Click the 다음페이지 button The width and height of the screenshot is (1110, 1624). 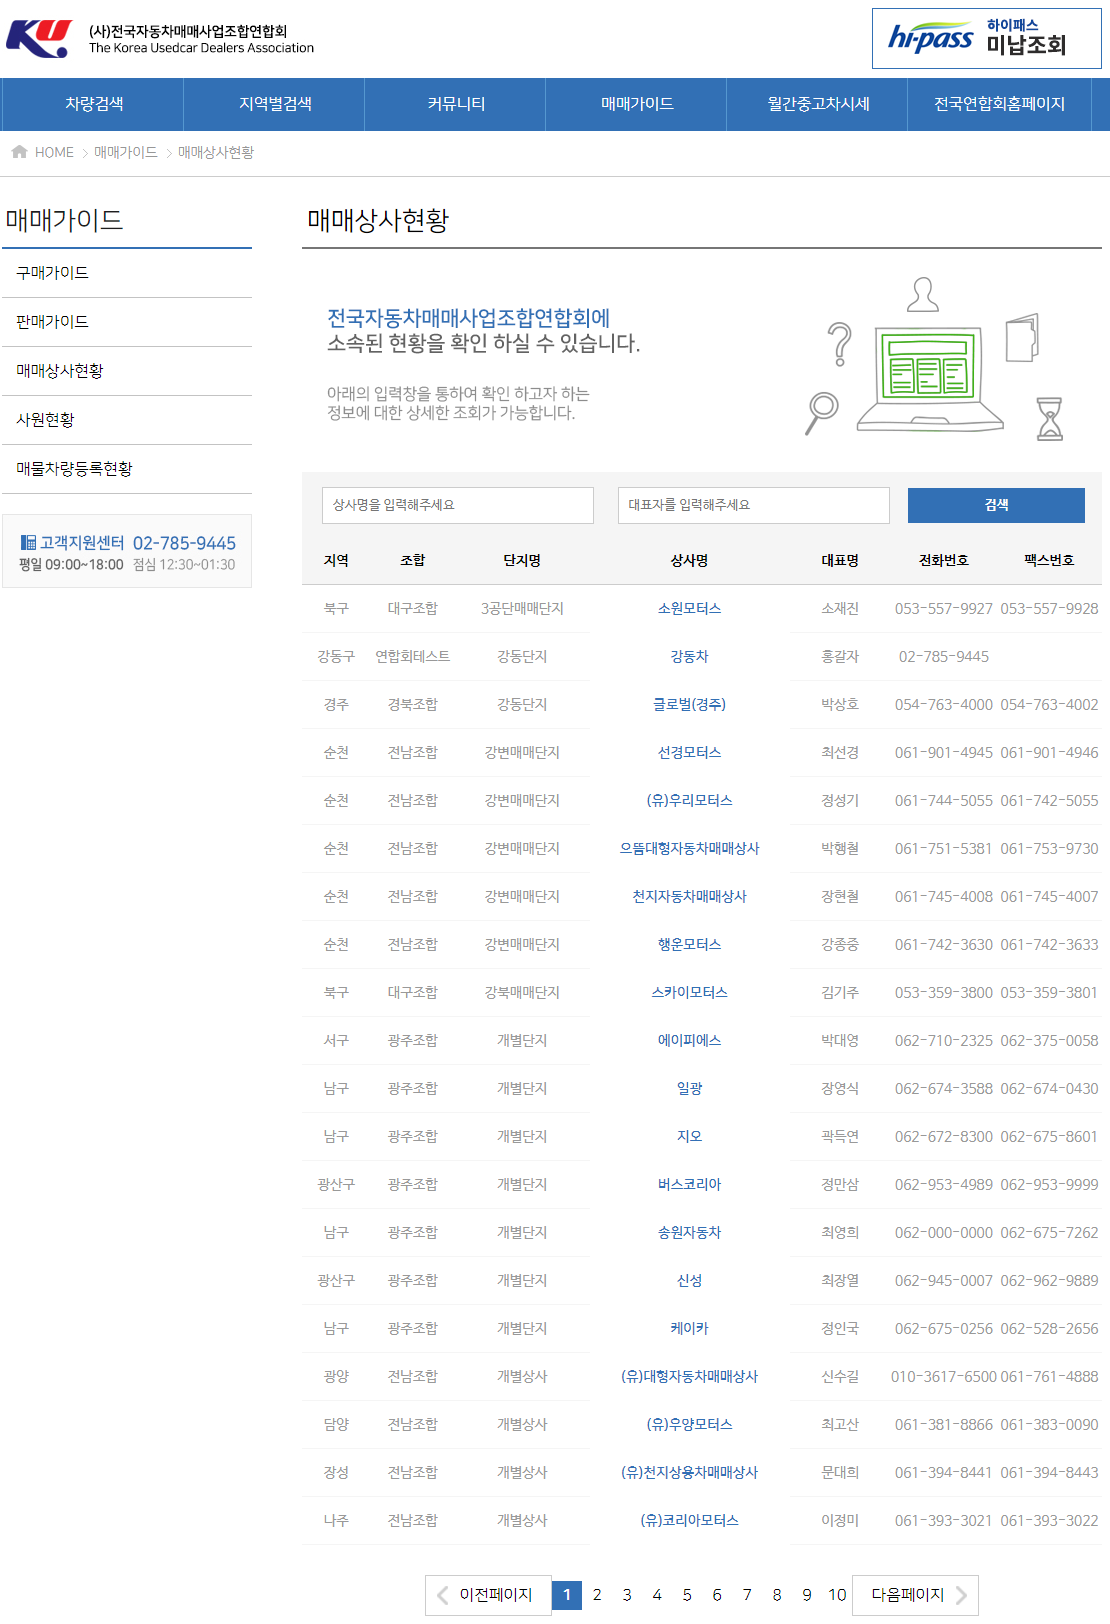[x=915, y=1595]
